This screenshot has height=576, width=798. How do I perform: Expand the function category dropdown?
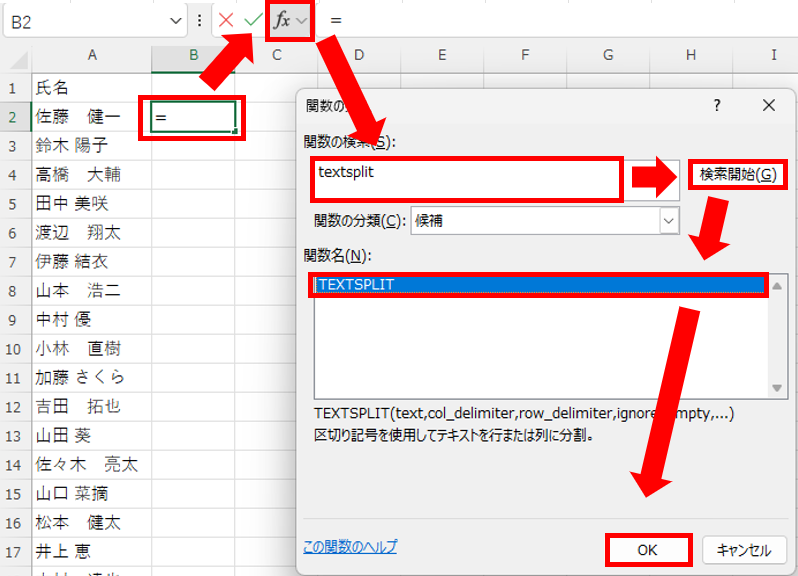coord(667,221)
